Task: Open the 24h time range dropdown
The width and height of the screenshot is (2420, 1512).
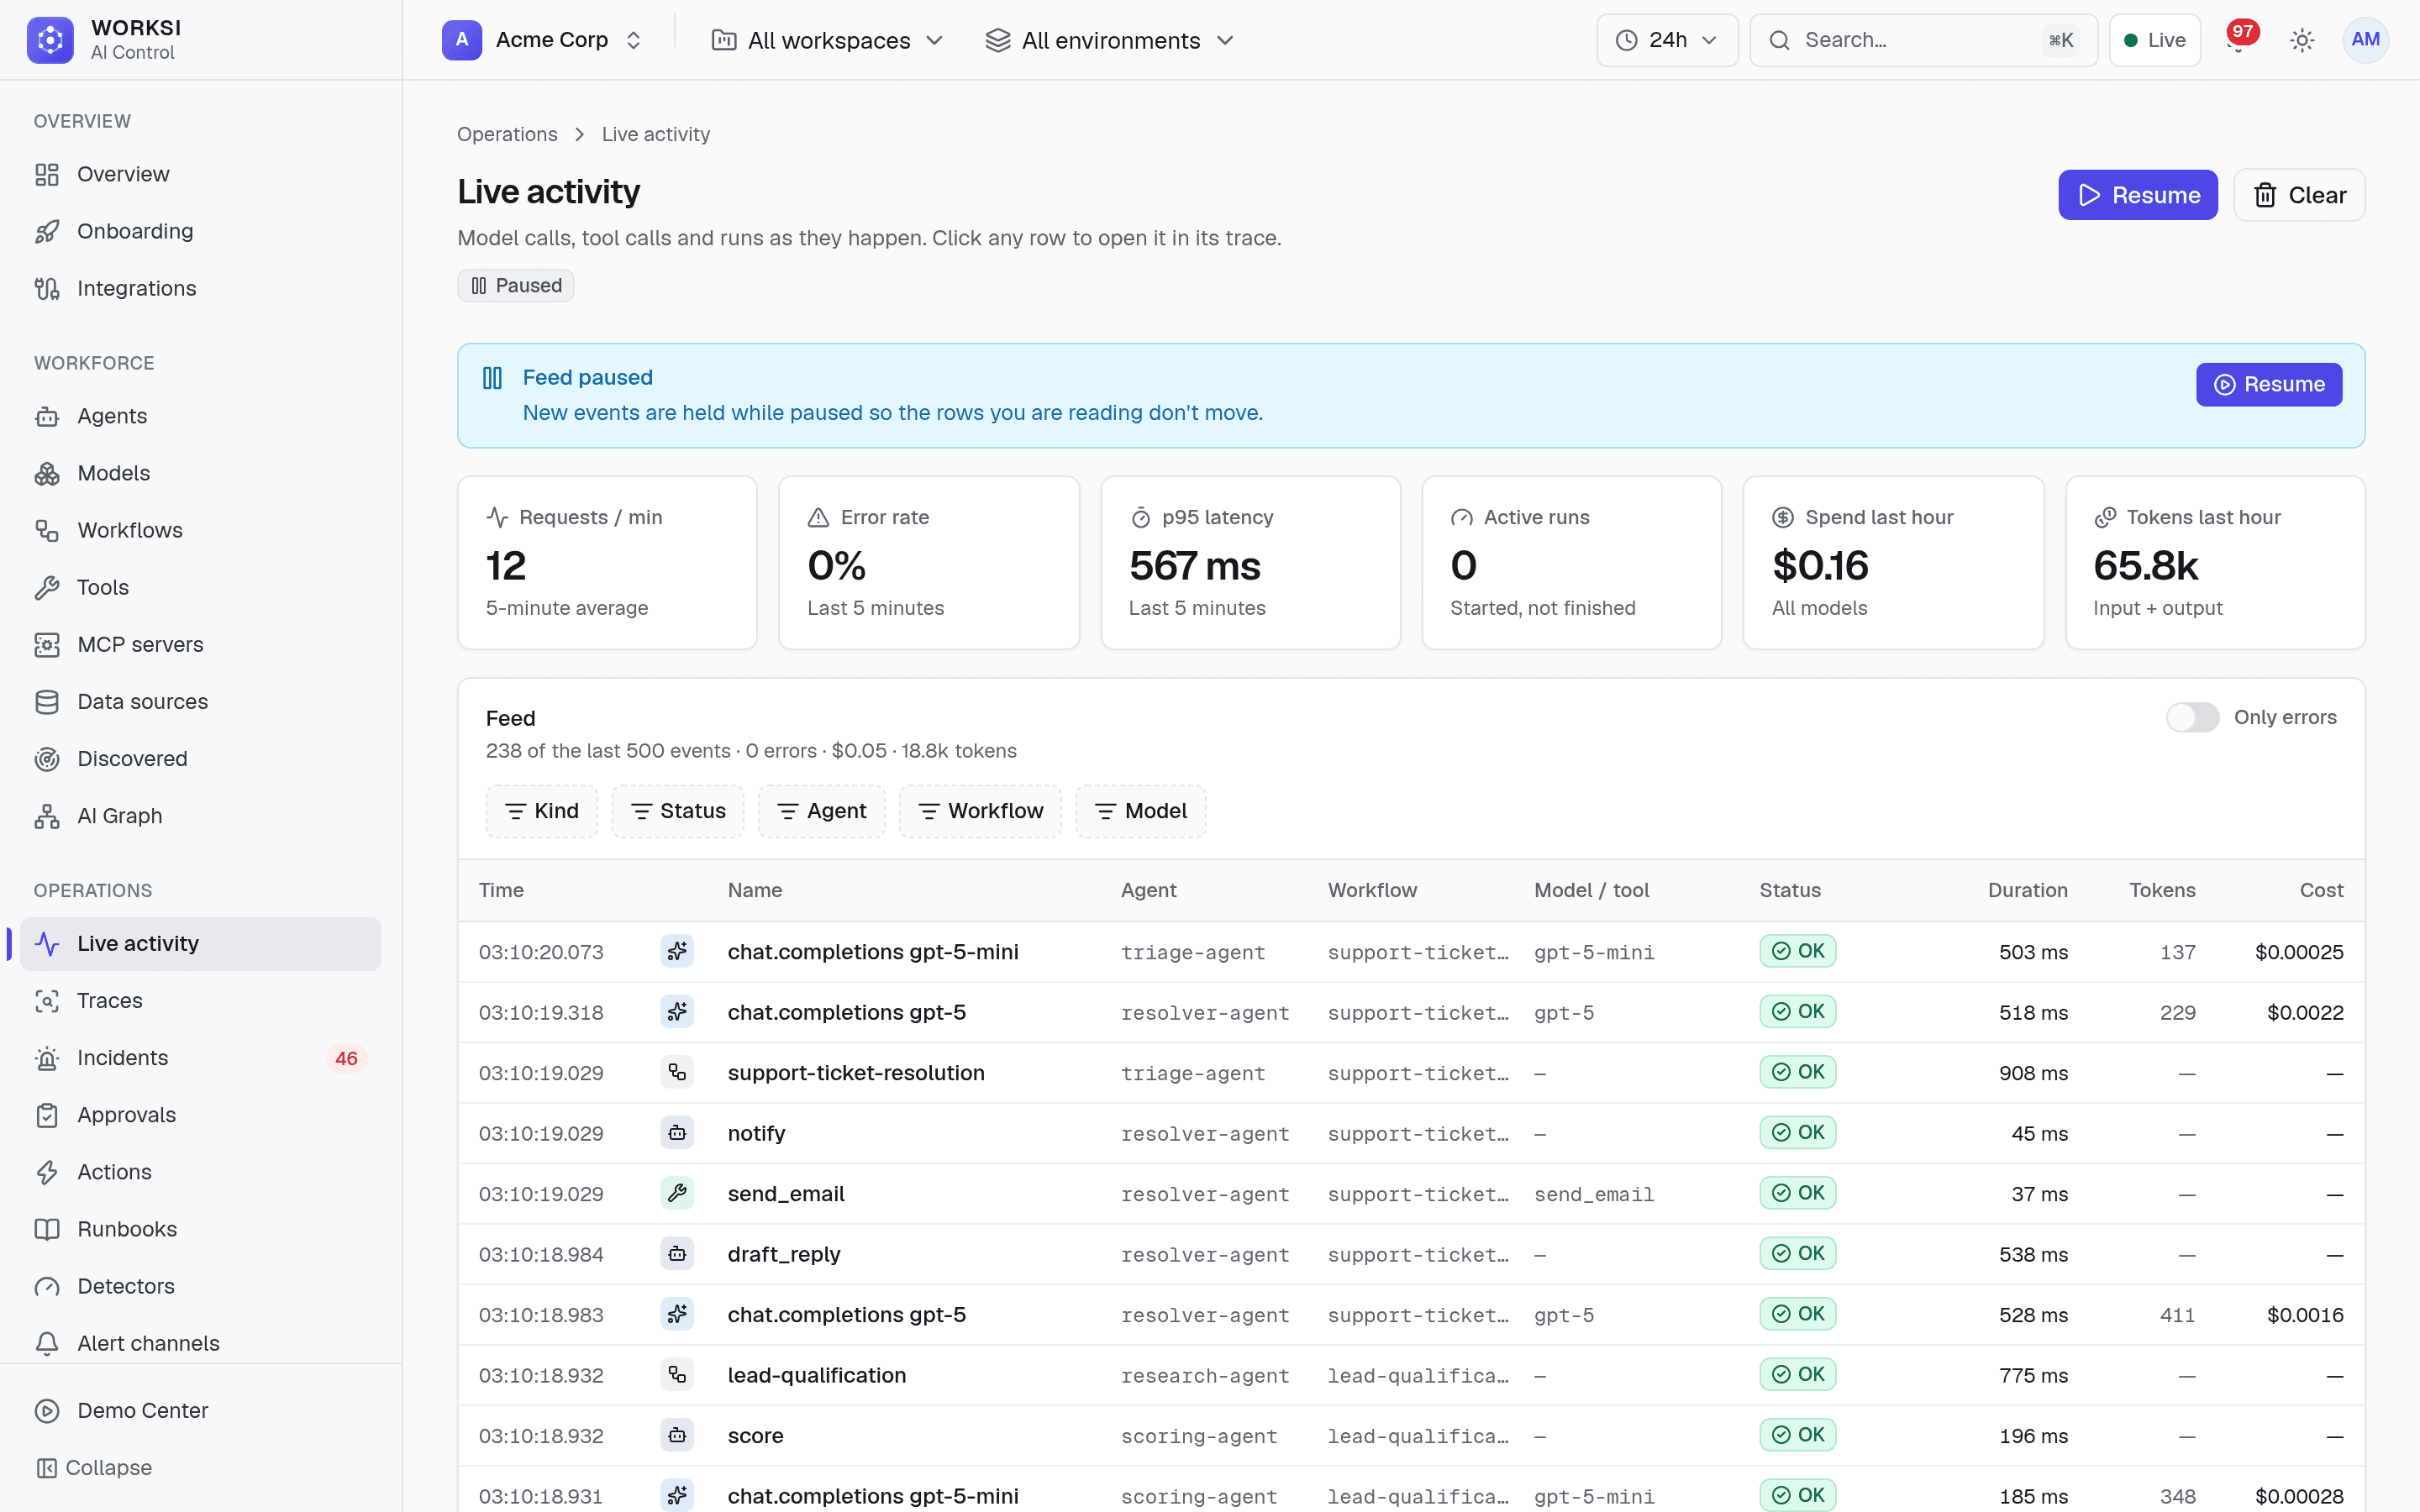Action: pyautogui.click(x=1667, y=40)
